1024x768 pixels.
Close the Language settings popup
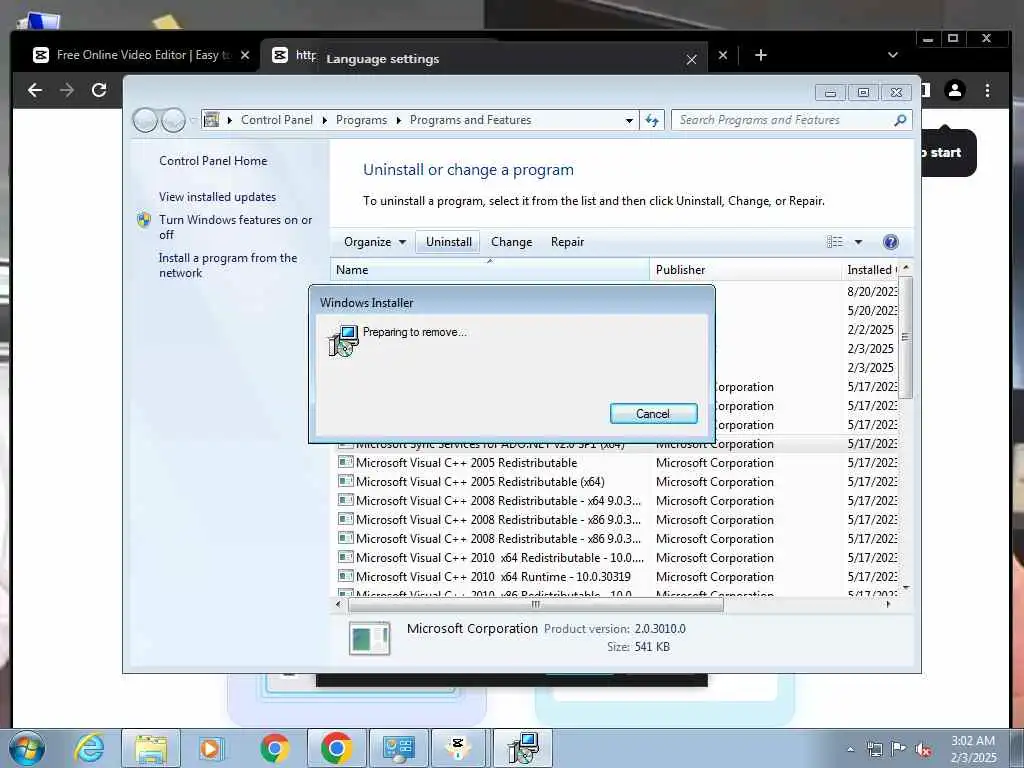[x=692, y=59]
